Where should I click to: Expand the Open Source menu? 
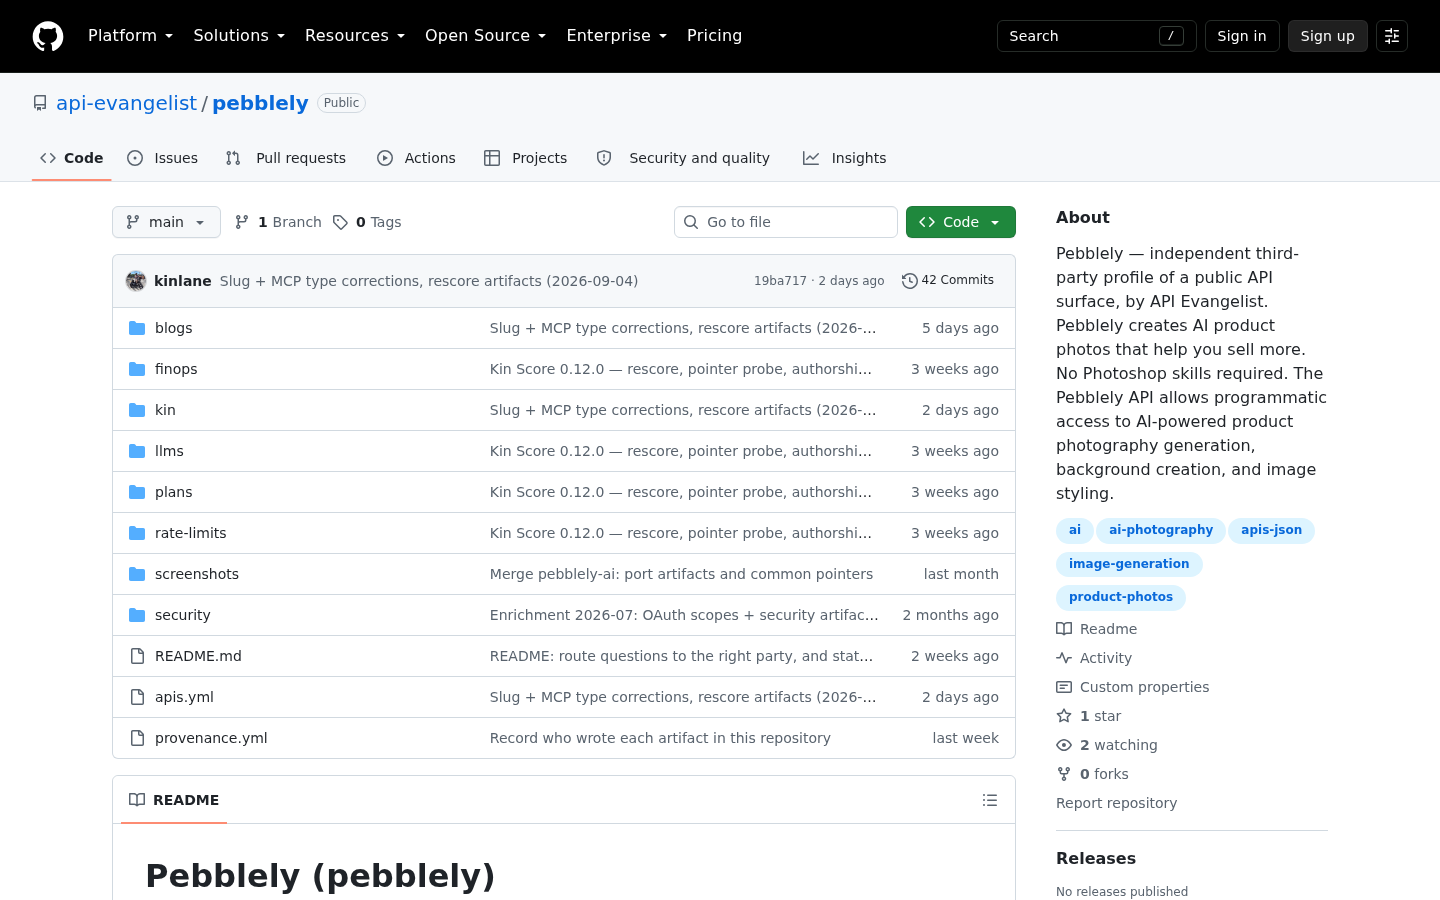(x=486, y=36)
